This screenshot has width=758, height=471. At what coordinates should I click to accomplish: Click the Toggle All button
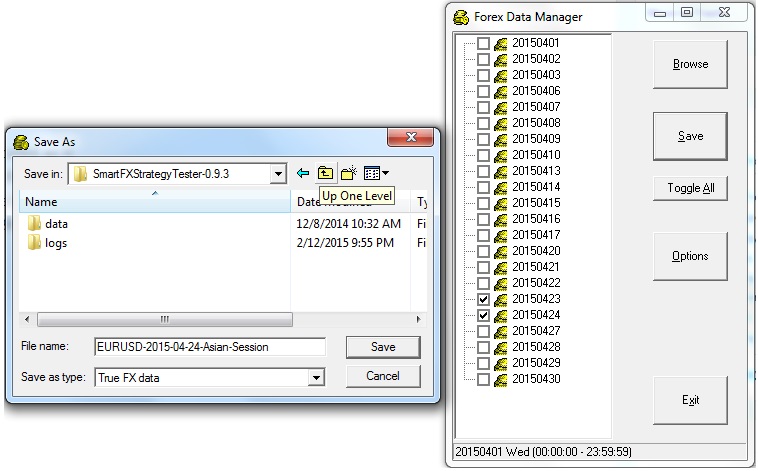(690, 188)
